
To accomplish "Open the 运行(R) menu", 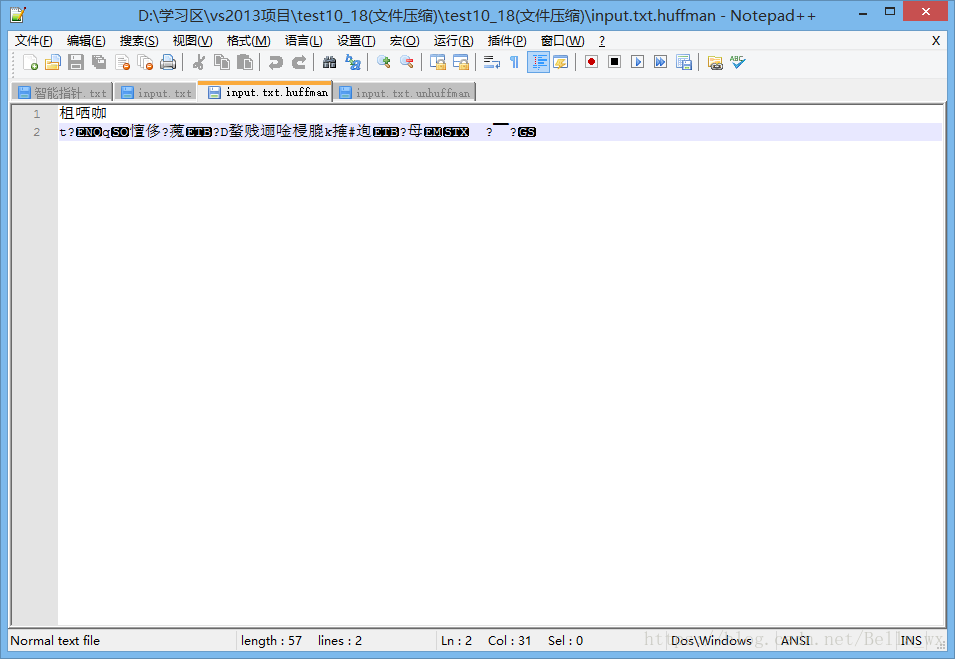I will click(x=453, y=41).
